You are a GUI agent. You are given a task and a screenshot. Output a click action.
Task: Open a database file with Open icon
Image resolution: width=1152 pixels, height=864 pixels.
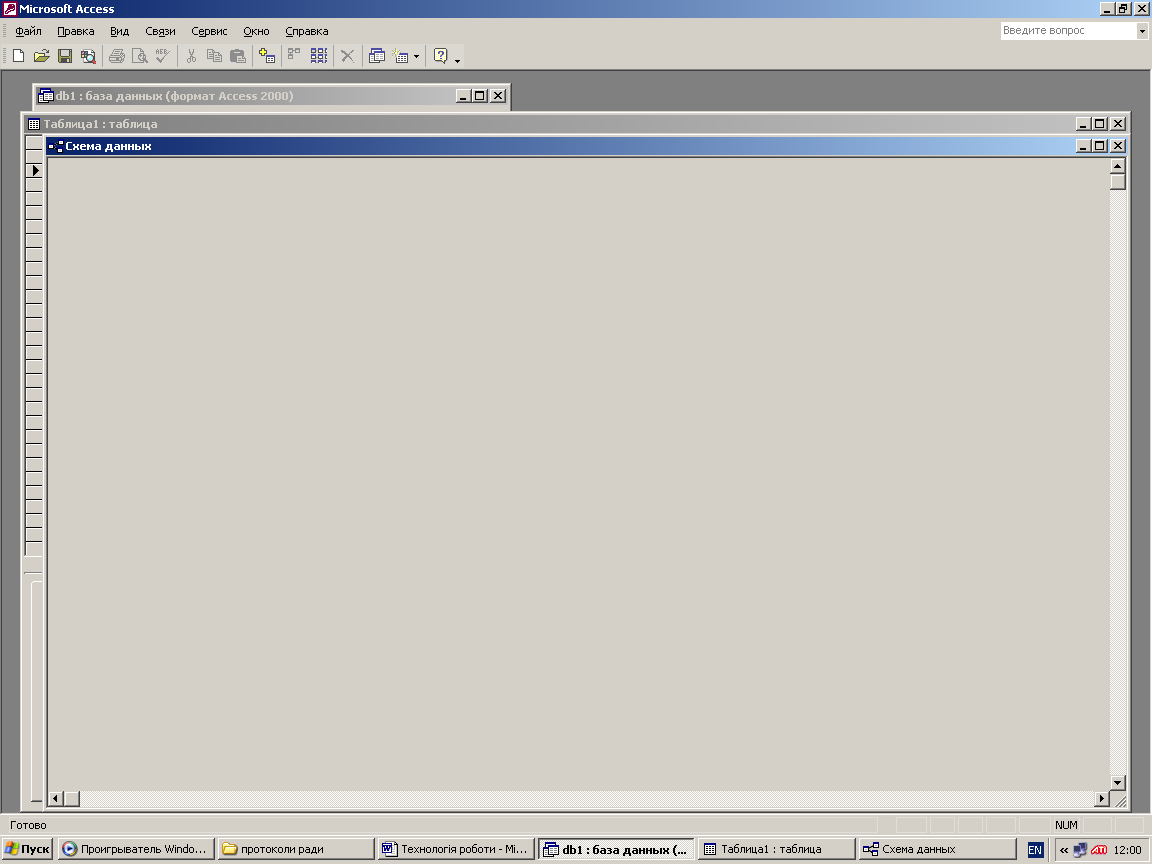coord(42,56)
